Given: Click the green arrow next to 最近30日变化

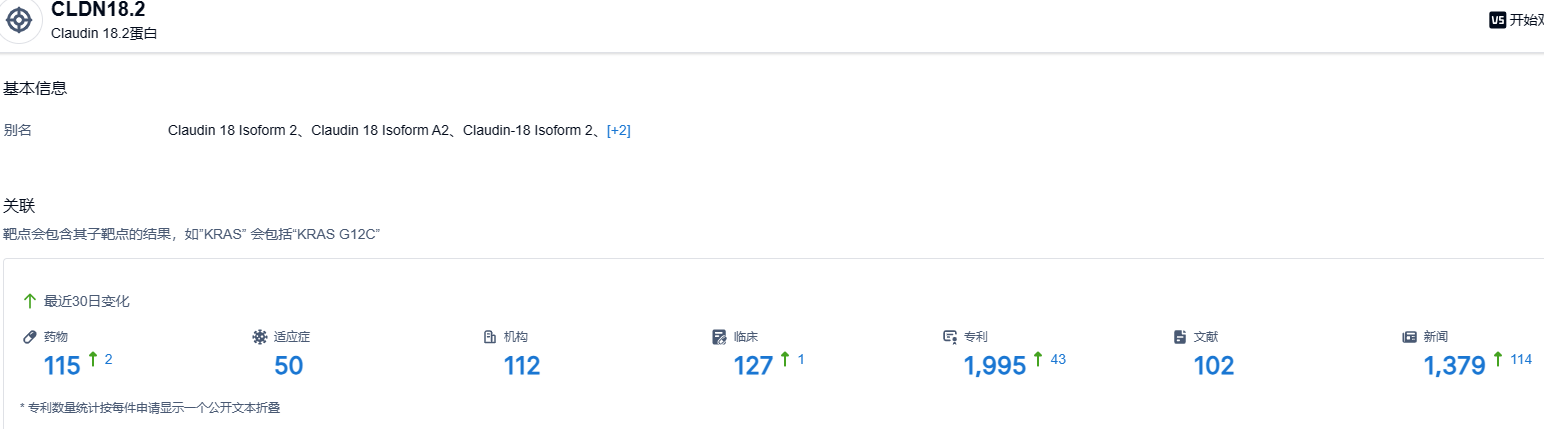Looking at the screenshot, I should [x=30, y=301].
